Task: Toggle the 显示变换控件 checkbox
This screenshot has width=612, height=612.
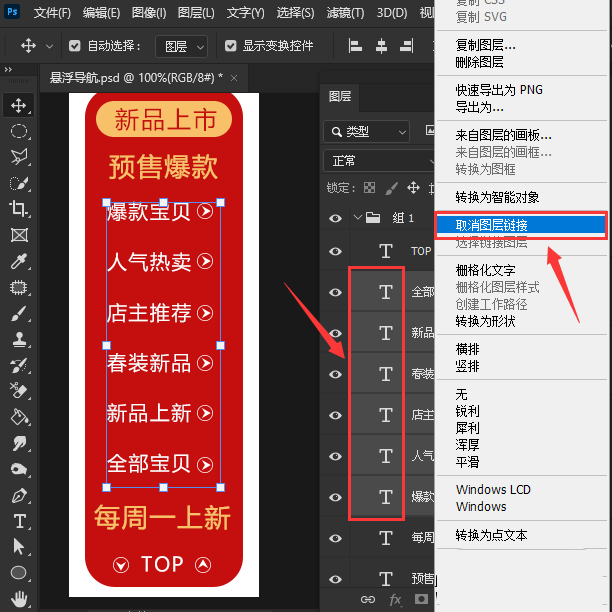Action: [230, 46]
